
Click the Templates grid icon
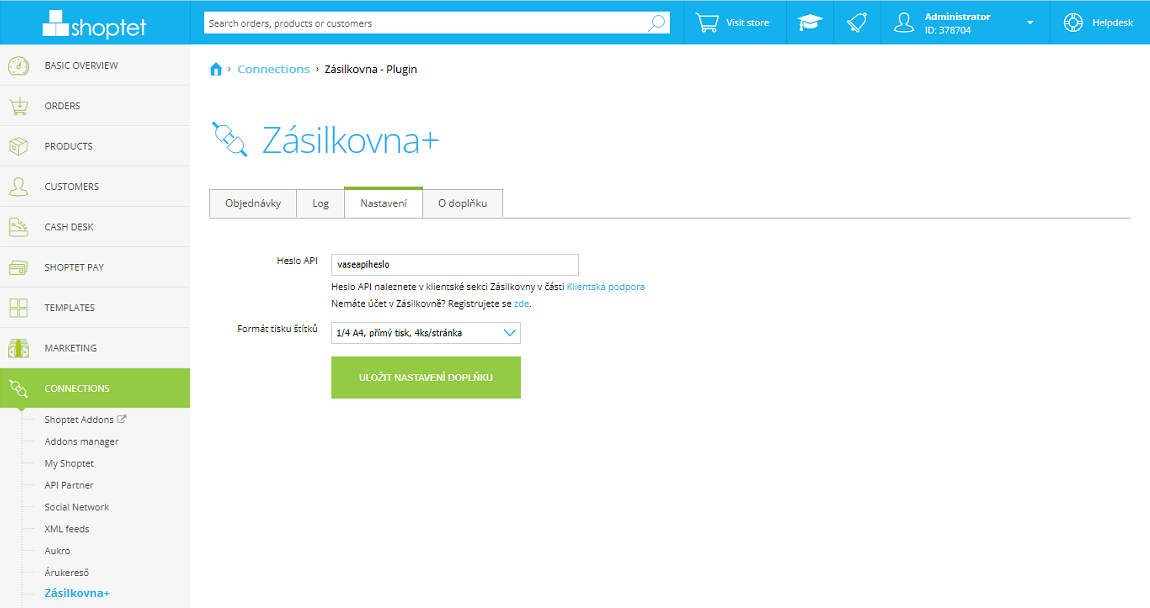point(18,307)
